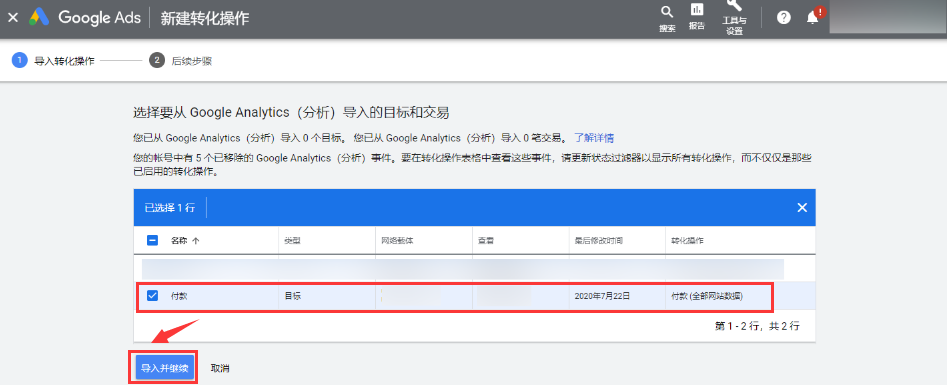The width and height of the screenshot is (947, 385).
Task: Click the 导入并继续 button
Action: click(165, 368)
